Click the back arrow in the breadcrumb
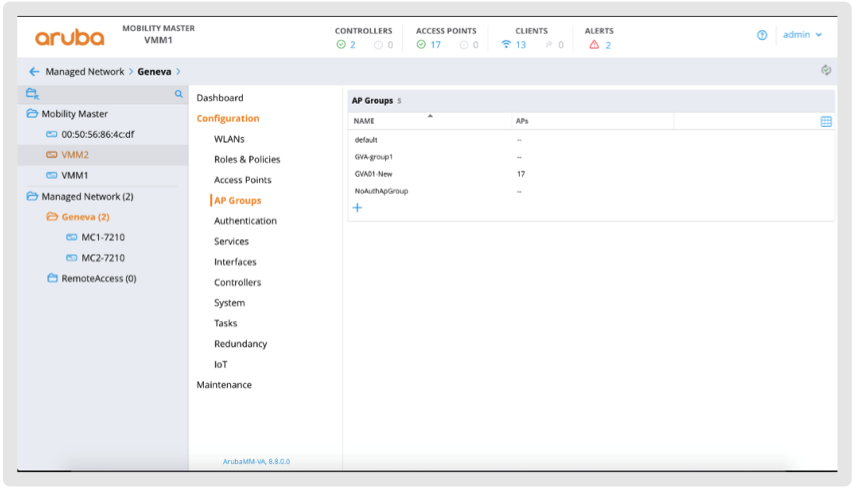The image size is (853, 488). pos(34,72)
